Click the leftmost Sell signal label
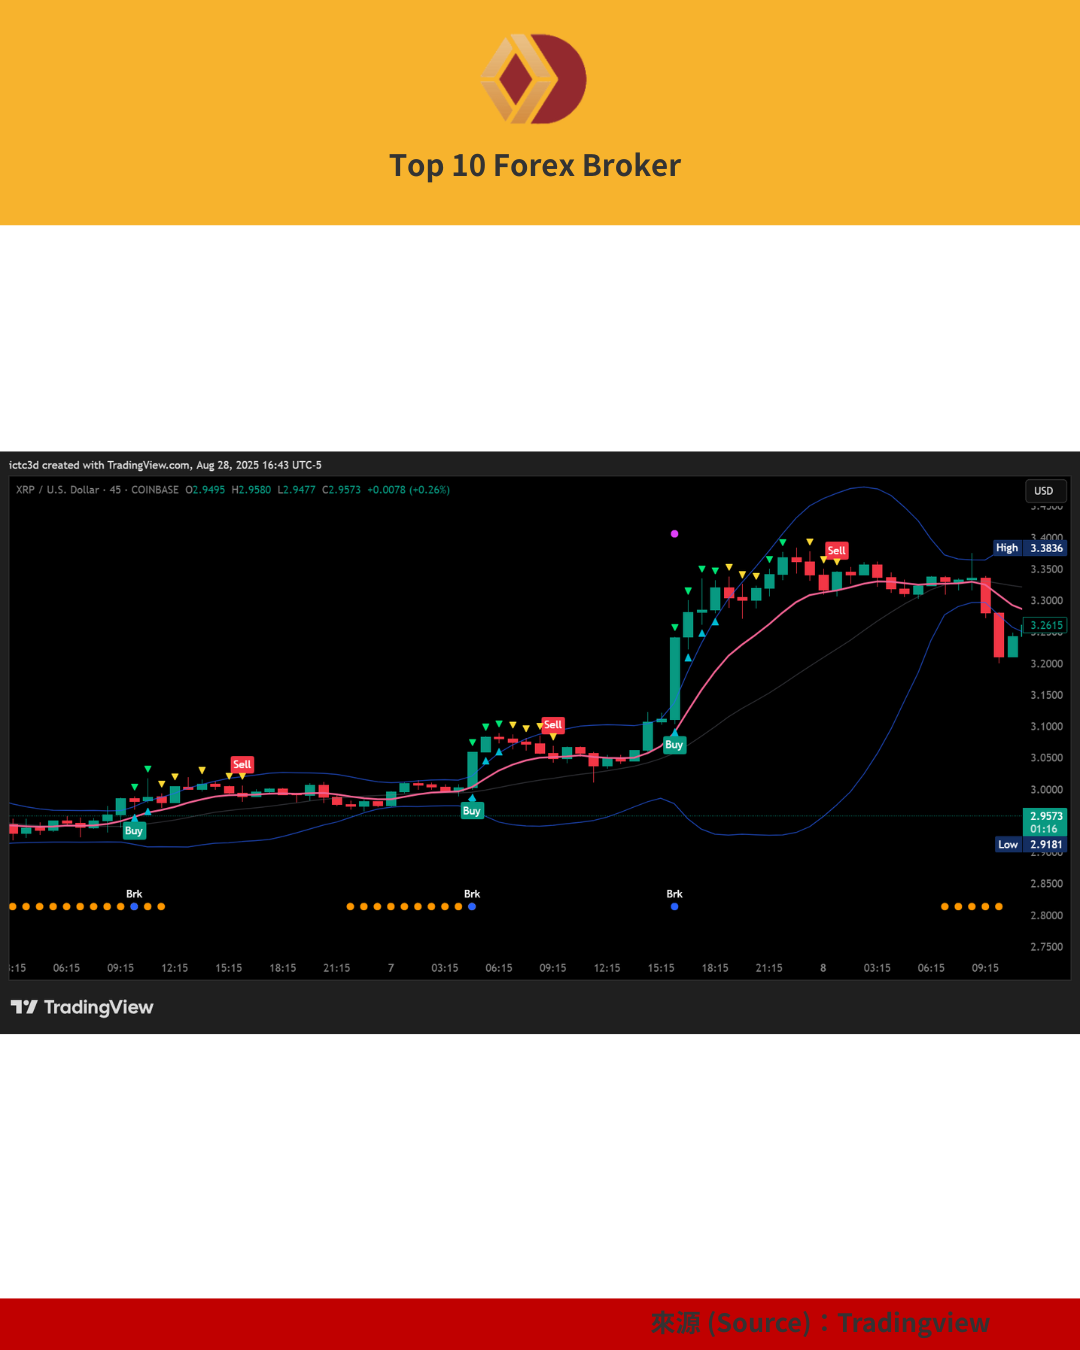Screen dimensions: 1080x1350 pos(242,764)
